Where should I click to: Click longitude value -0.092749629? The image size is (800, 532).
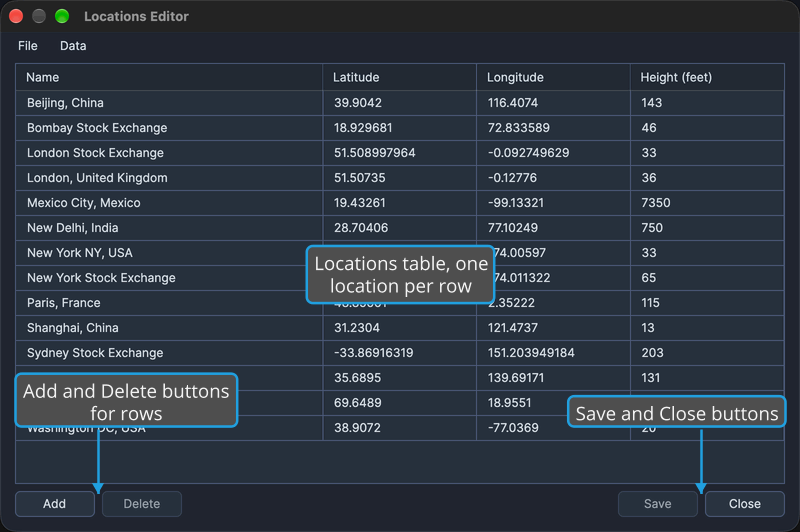click(554, 153)
